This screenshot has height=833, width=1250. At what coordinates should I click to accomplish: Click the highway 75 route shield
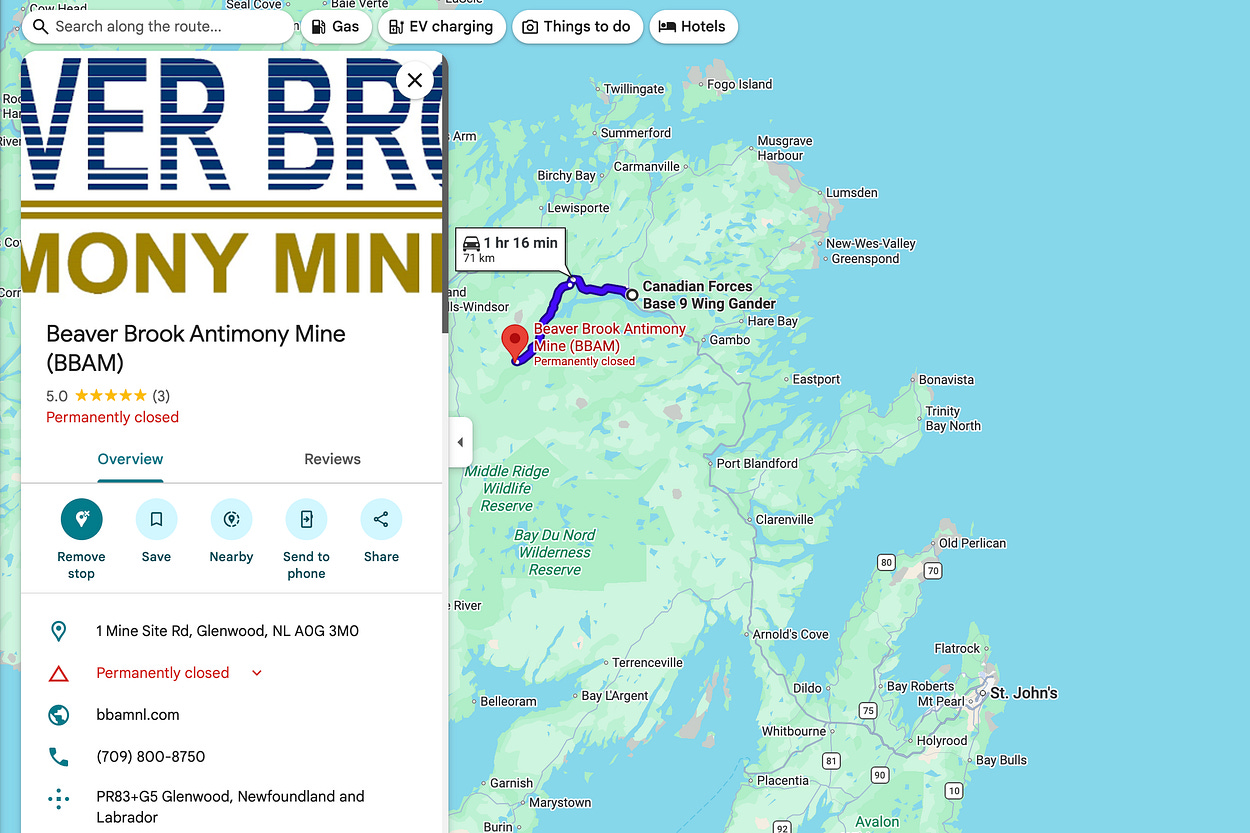(868, 711)
